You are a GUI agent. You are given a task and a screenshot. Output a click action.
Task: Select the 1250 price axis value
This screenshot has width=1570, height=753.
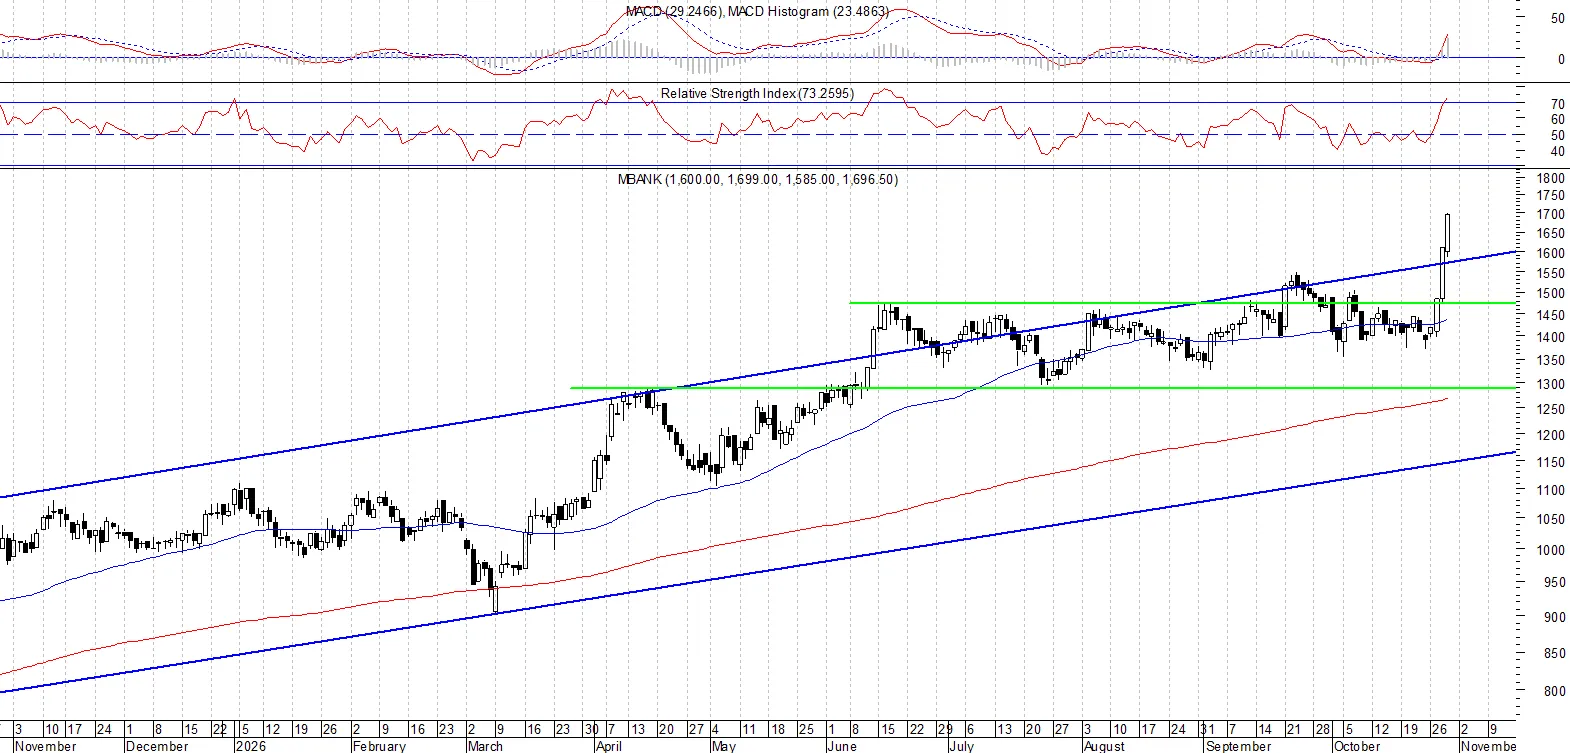point(1551,409)
